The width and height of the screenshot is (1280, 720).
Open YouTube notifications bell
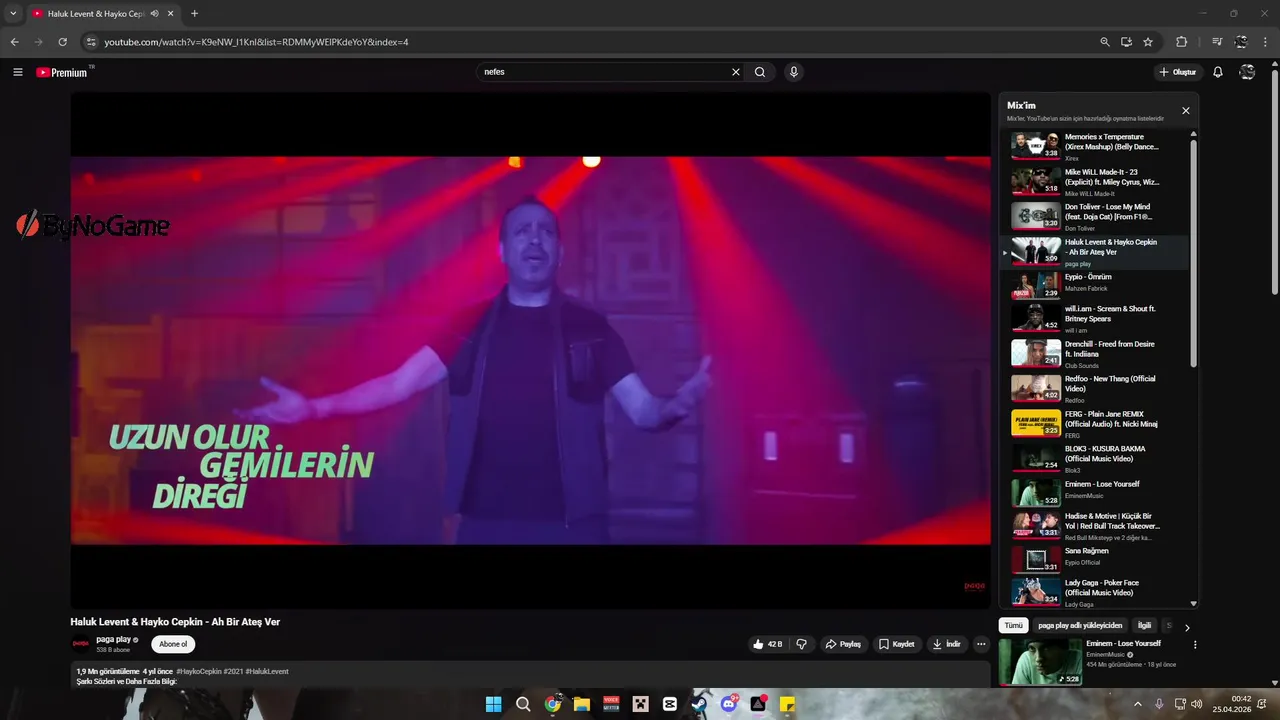coord(1218,72)
